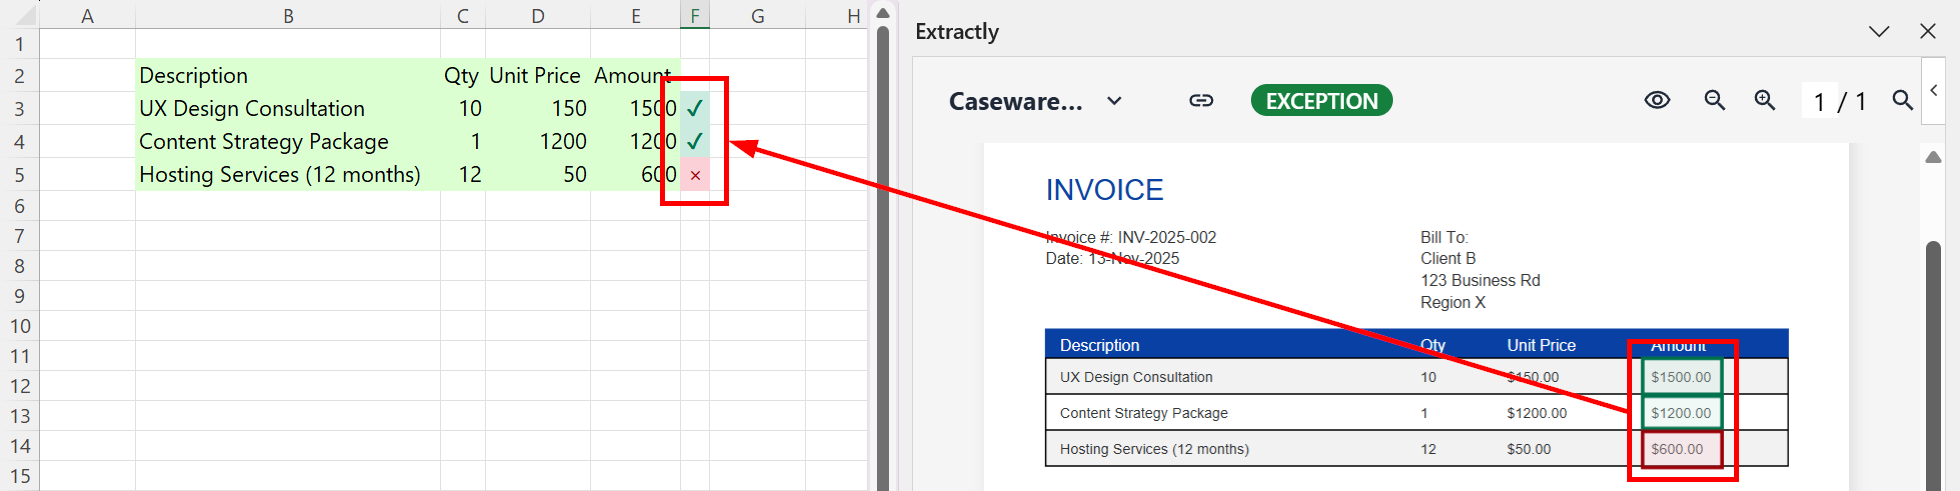
Task: Collapse the side panel with left chevron
Action: pyautogui.click(x=1934, y=90)
